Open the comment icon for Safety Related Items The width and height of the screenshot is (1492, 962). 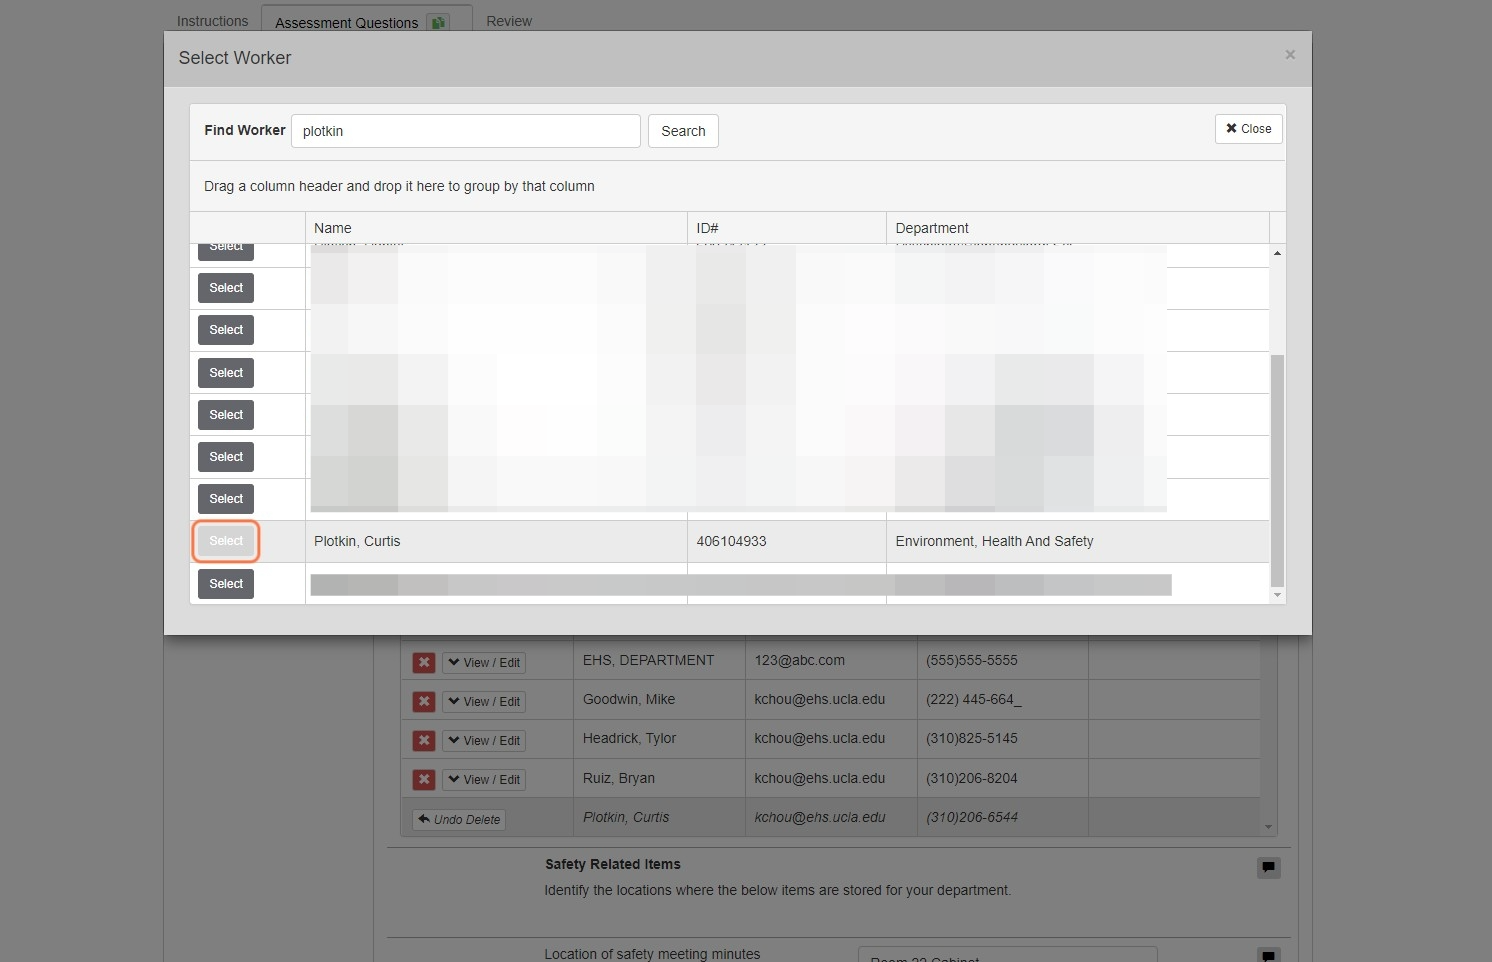pos(1268,867)
